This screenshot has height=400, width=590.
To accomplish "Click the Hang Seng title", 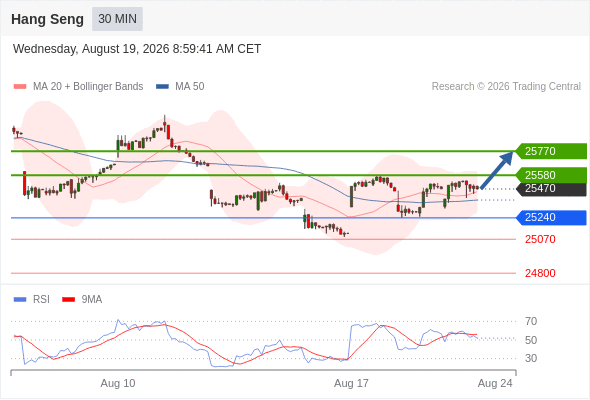I will (x=47, y=19).
